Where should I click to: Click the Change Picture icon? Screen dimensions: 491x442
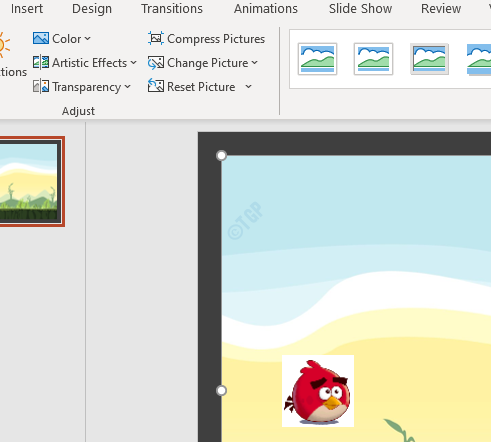point(156,63)
